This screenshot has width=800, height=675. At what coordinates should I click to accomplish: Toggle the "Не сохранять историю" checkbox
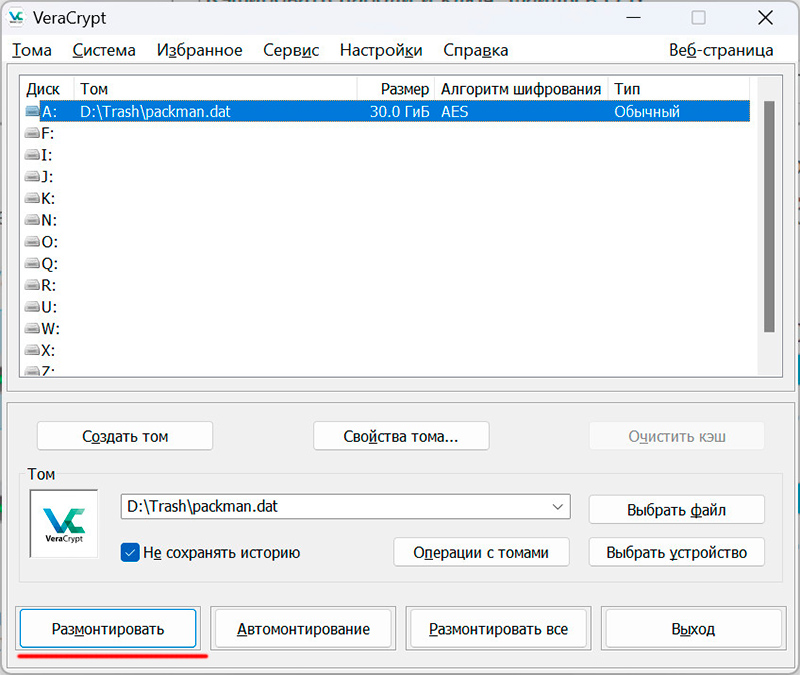(129, 552)
